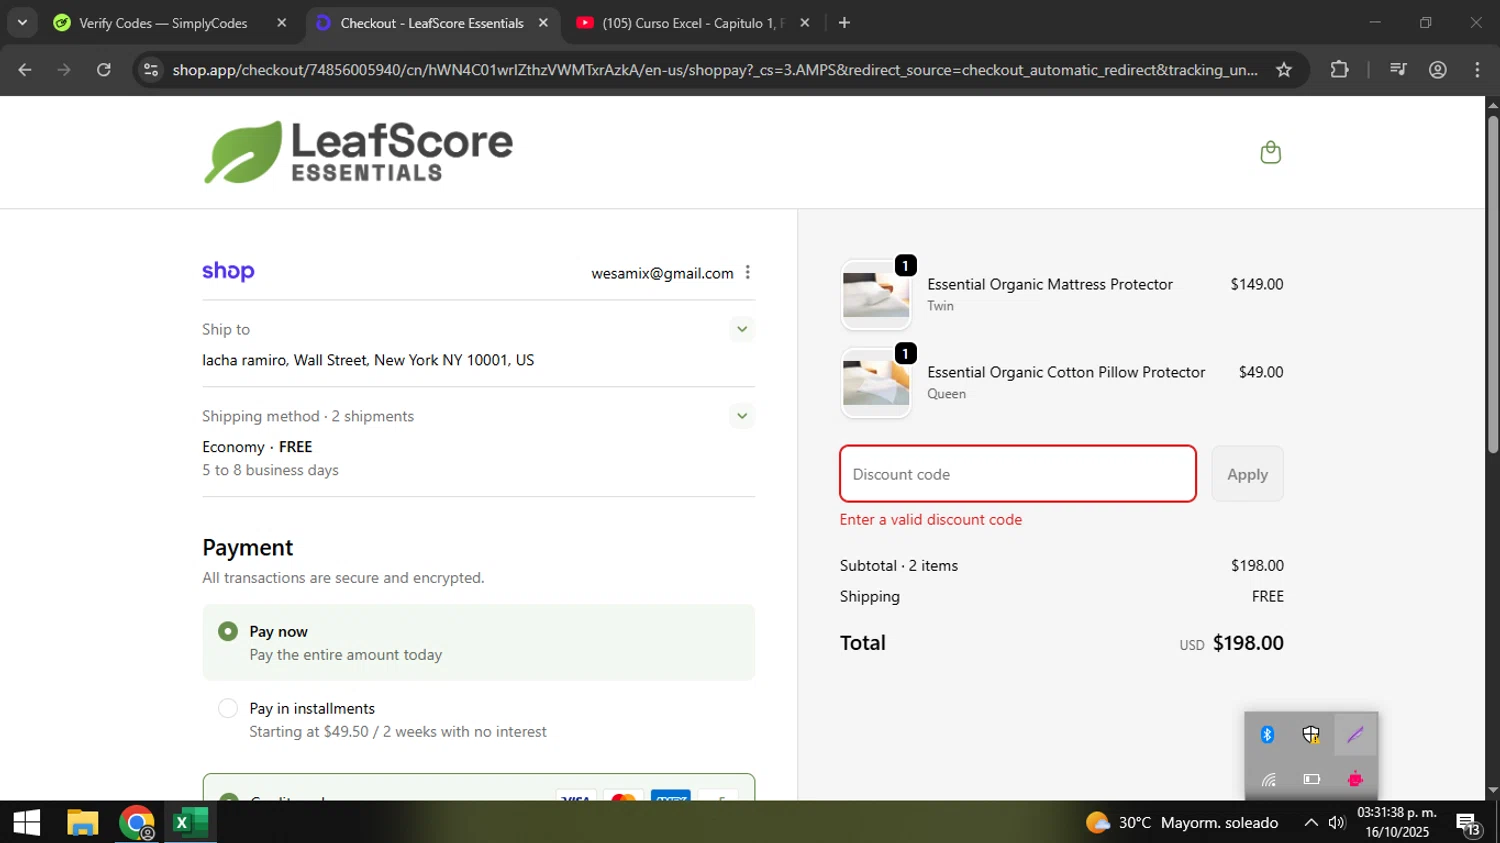The height and width of the screenshot is (843, 1500).
Task: Open media controls icon in toolbar
Action: [x=1398, y=70]
